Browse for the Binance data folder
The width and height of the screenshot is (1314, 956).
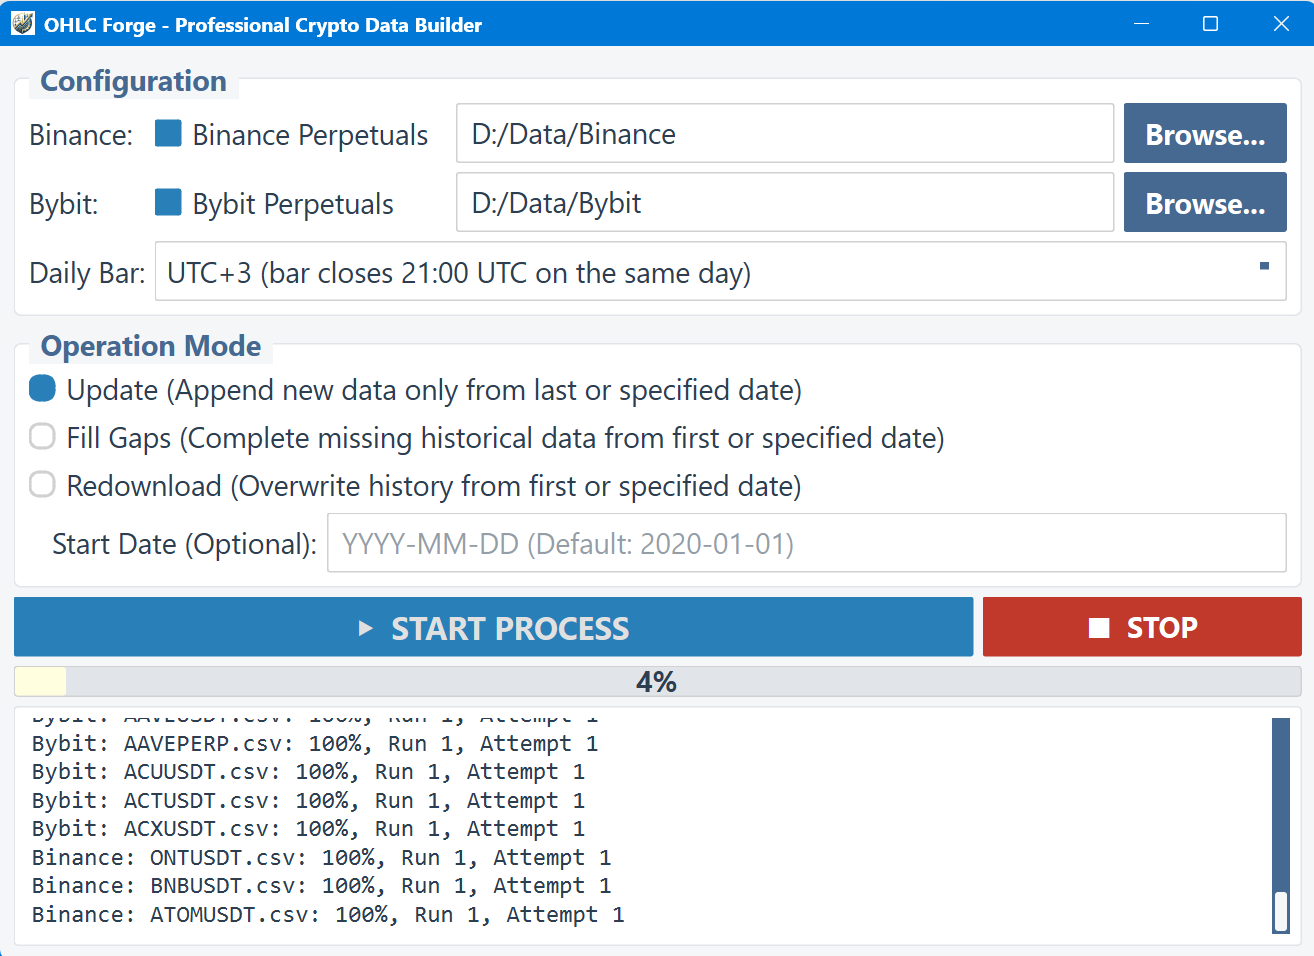coord(1204,134)
